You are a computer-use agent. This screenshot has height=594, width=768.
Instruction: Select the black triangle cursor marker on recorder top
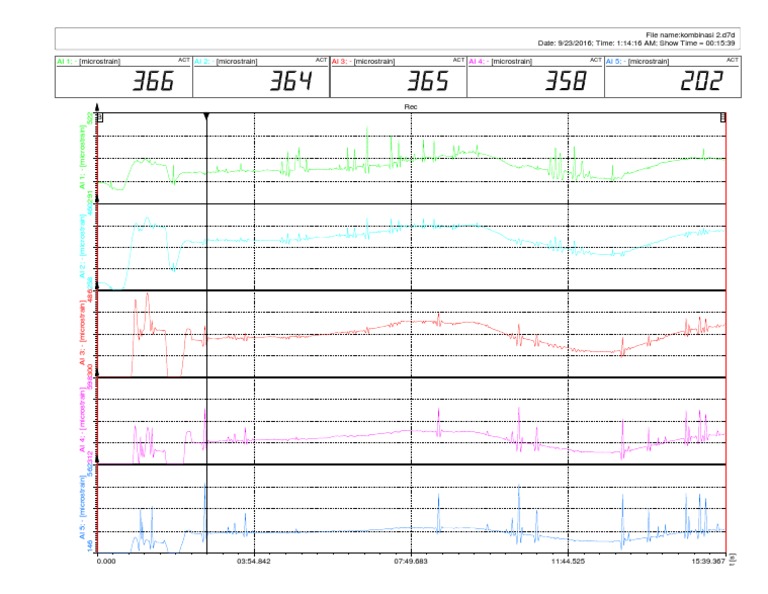click(x=207, y=116)
